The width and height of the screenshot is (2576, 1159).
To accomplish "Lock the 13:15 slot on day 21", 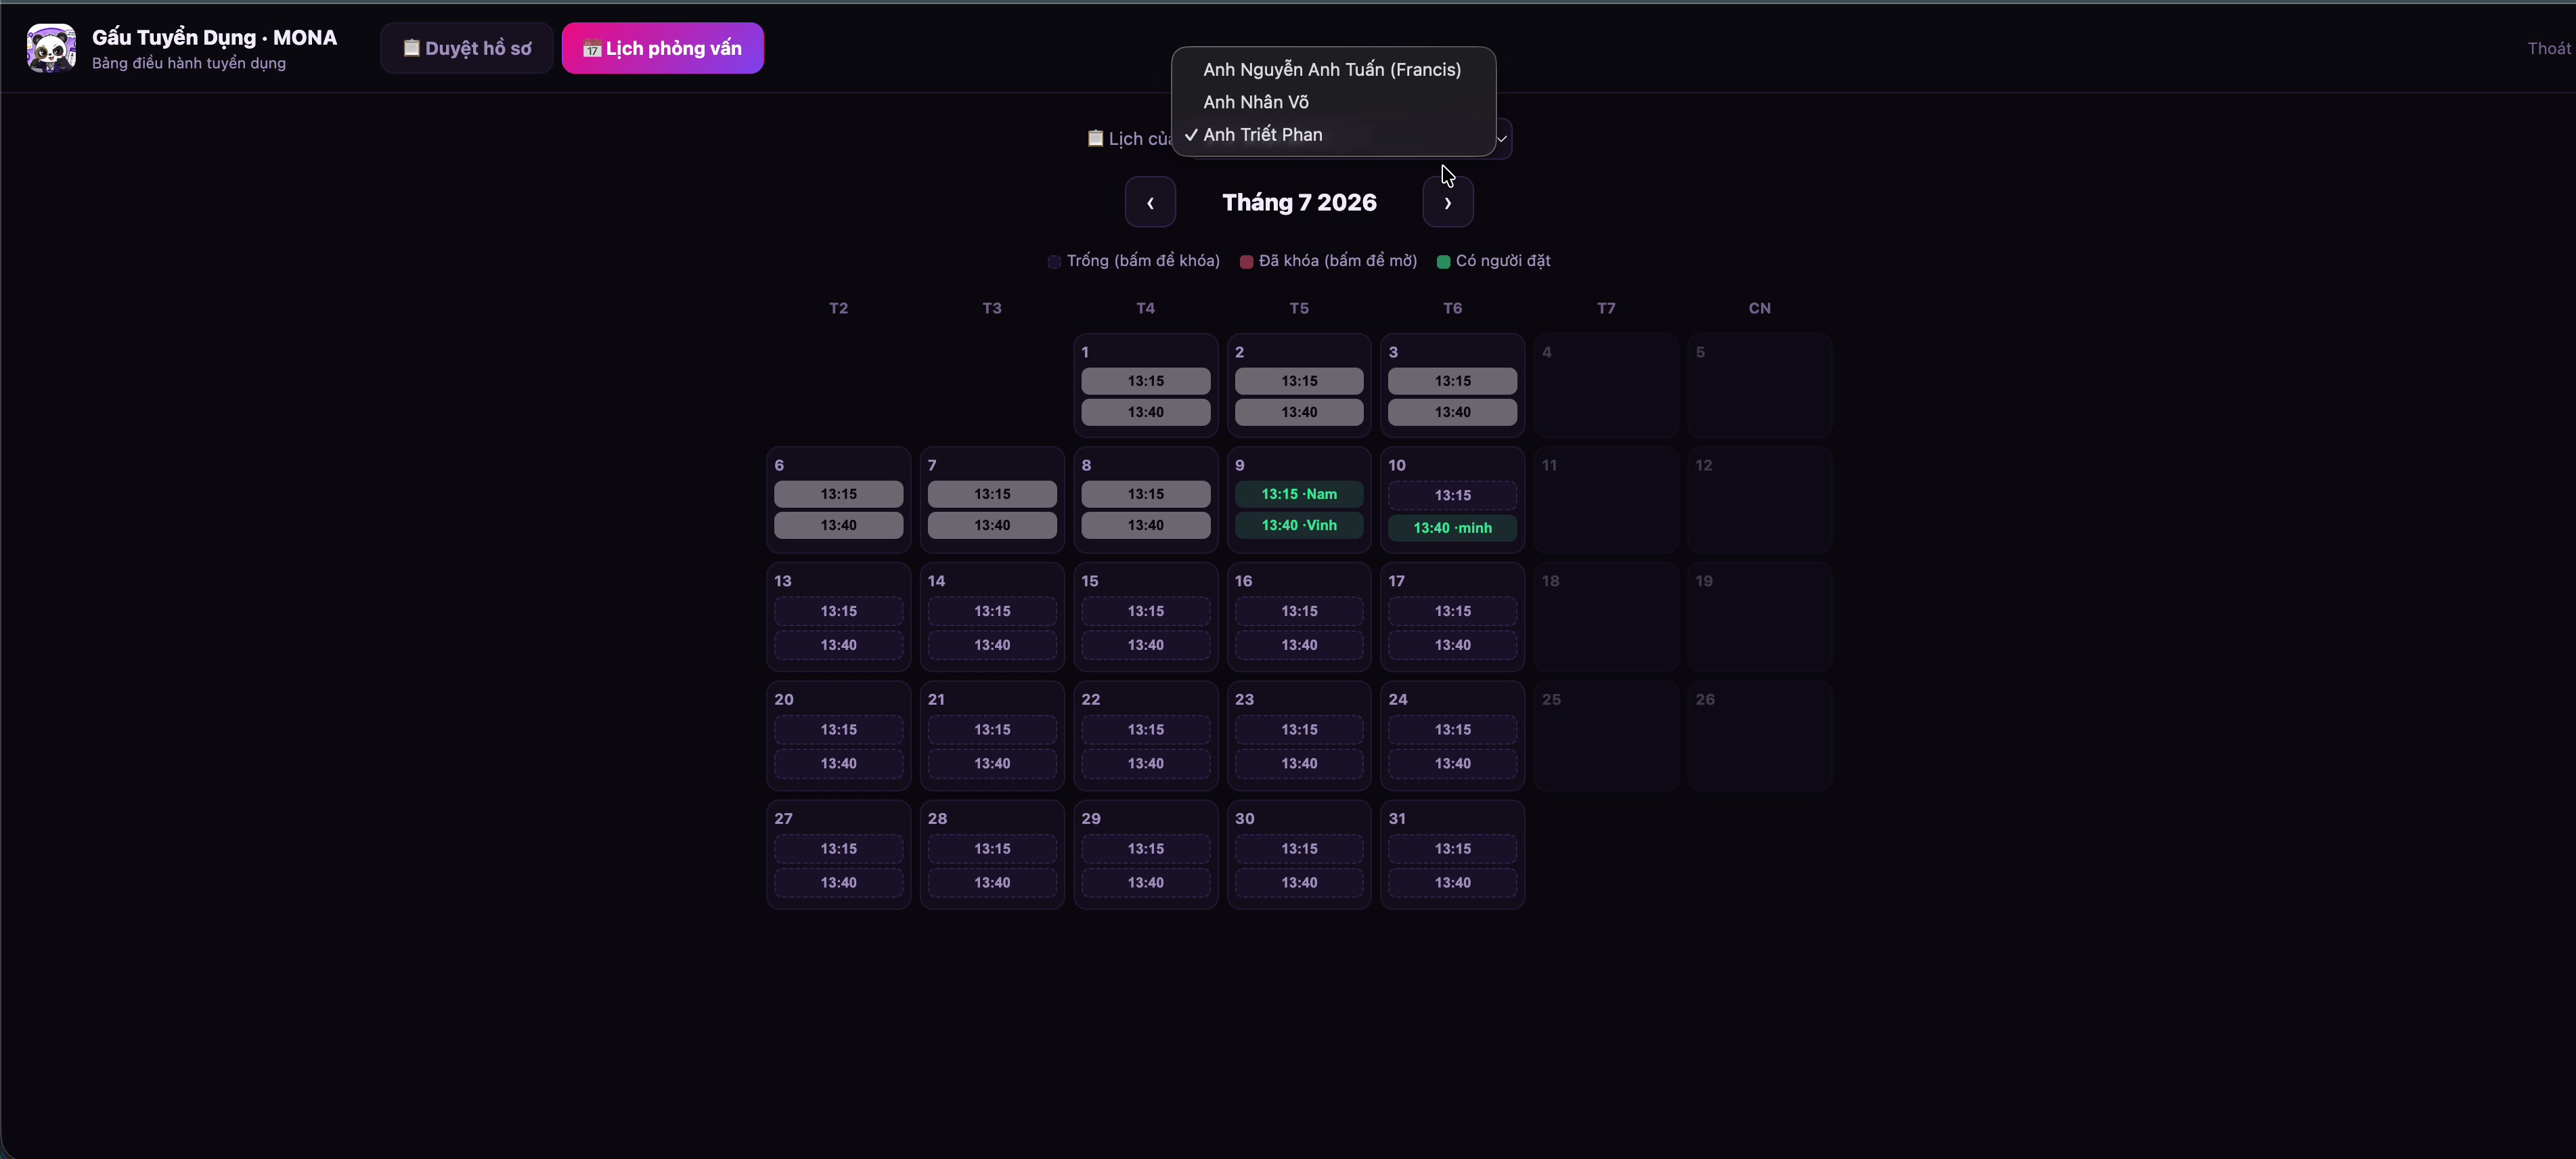I will tap(992, 730).
